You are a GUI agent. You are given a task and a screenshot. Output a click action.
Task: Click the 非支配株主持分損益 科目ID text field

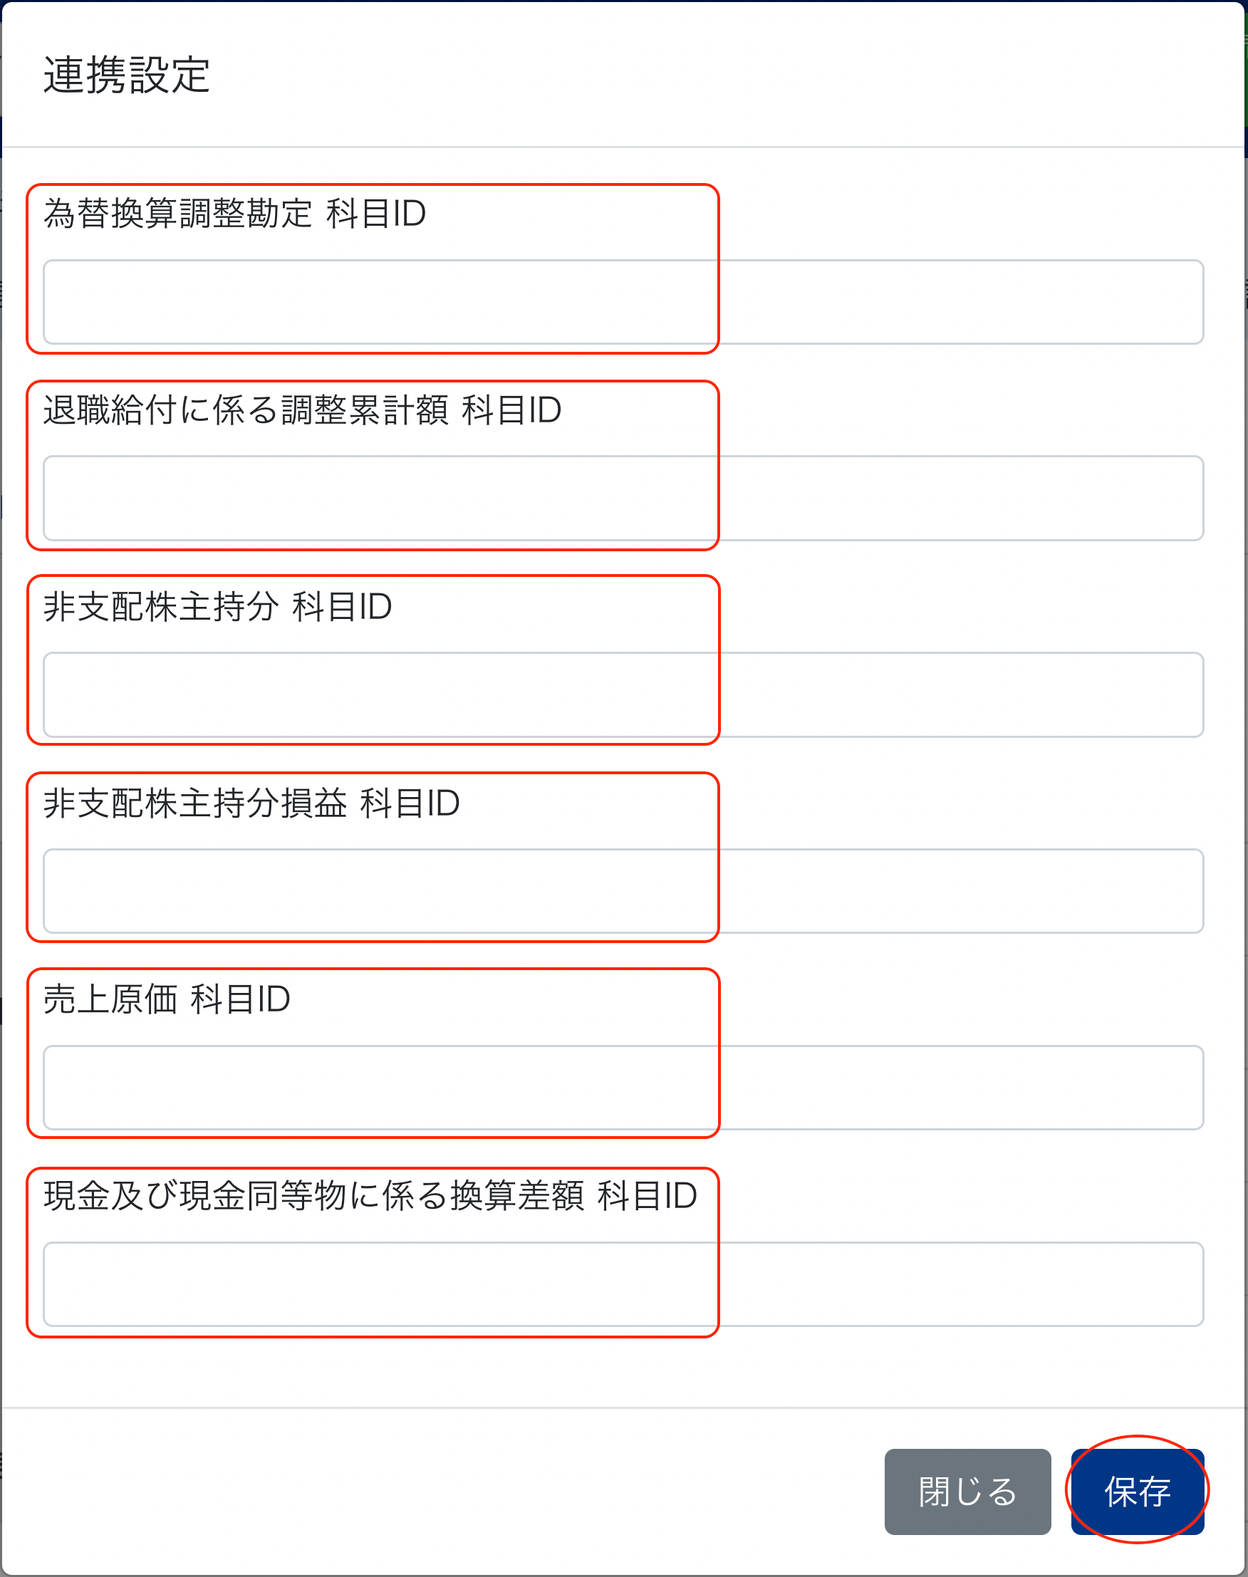622,891
